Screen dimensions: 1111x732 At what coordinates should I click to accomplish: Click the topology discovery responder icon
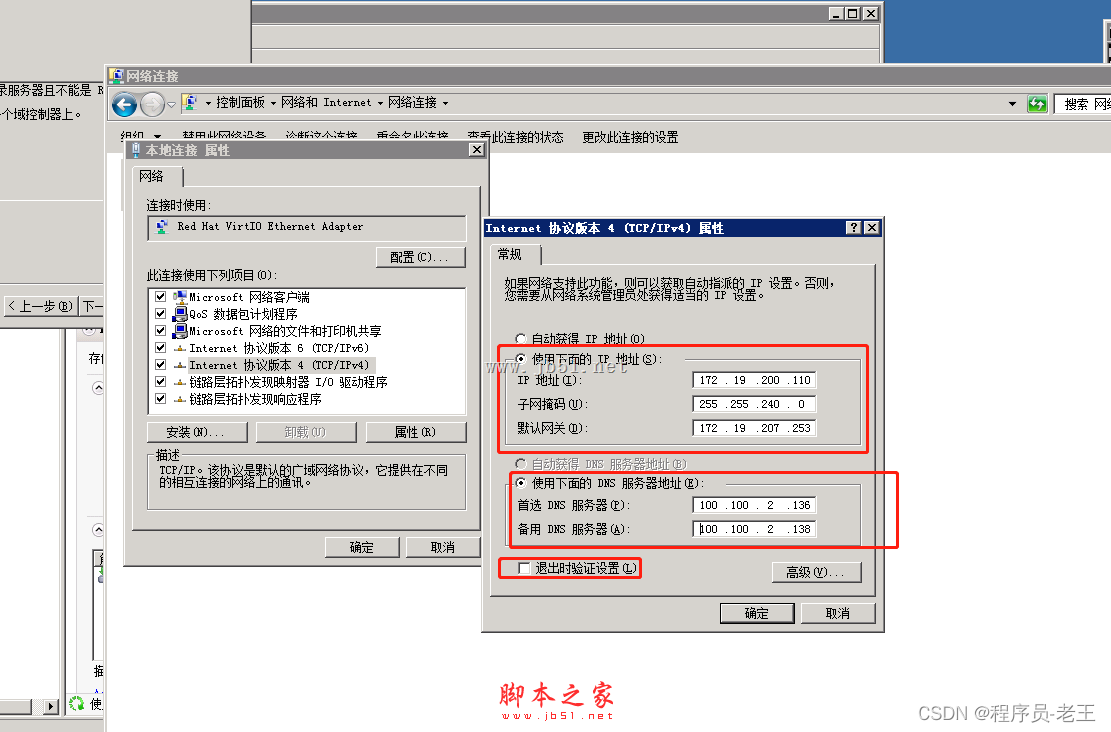pos(180,399)
